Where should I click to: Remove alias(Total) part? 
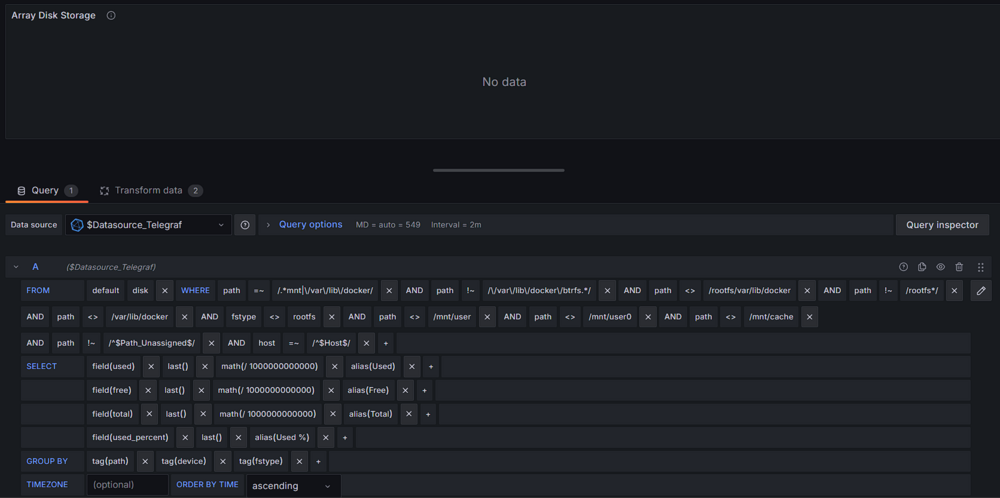coord(409,414)
